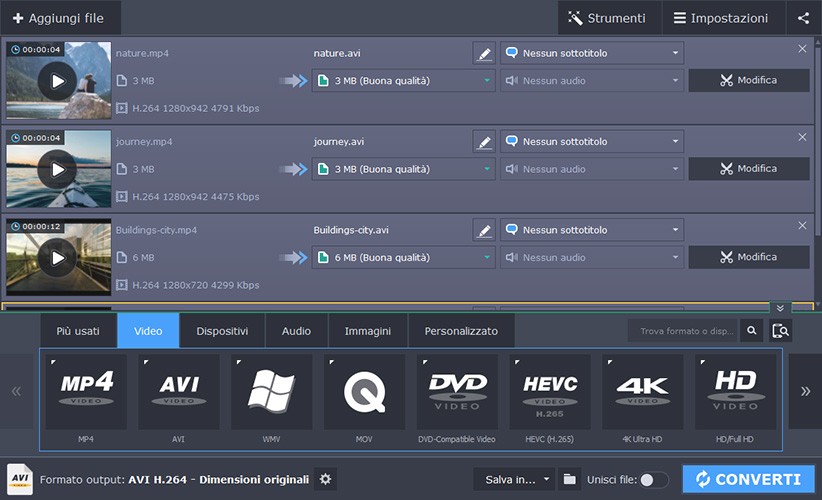
Task: Toggle the Unisci file switch
Action: click(654, 480)
